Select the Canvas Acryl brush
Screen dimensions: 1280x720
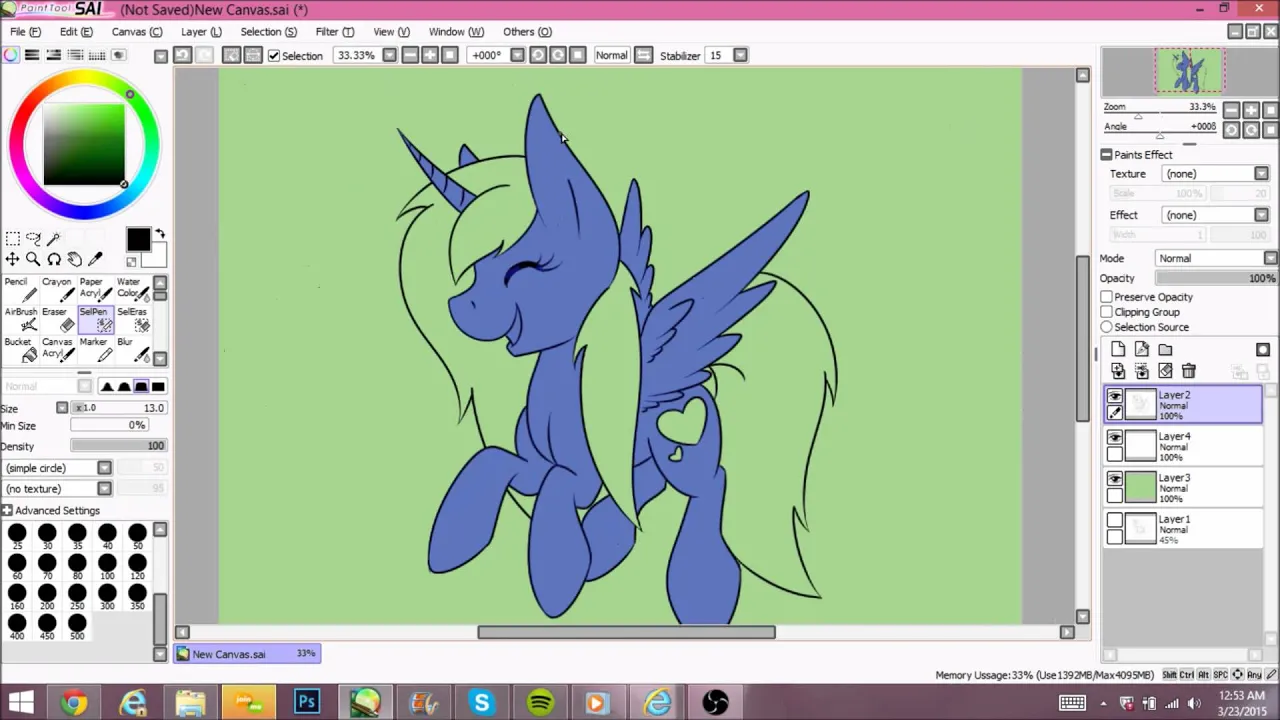click(x=56, y=349)
